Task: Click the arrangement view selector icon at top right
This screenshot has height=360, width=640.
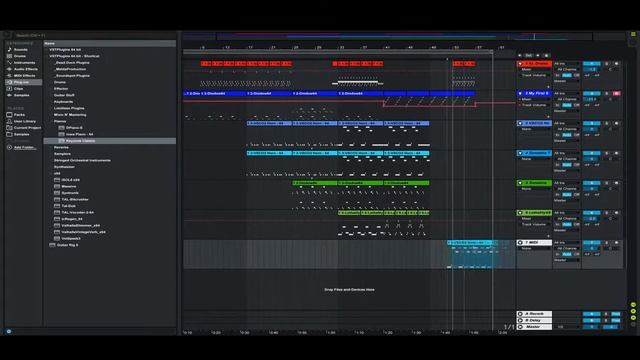Action: coord(633,34)
